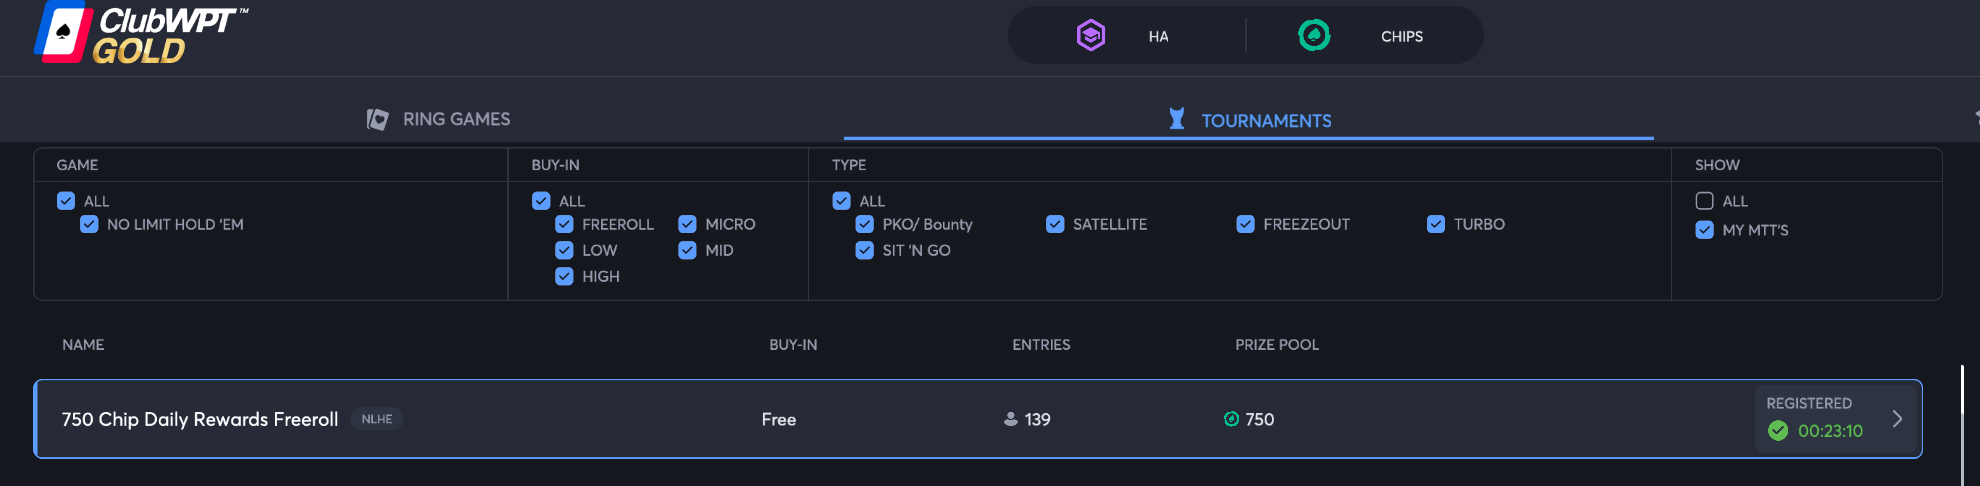Viewport: 1980px width, 486px height.
Task: Click the green registered checkmark icon
Action: 1777,431
